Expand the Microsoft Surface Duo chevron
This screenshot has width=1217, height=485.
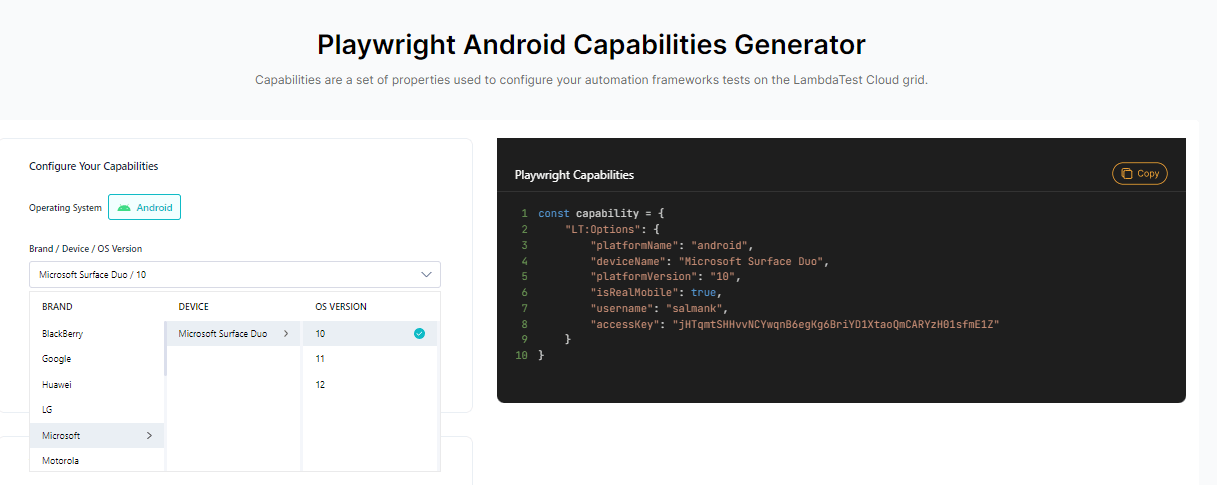286,333
